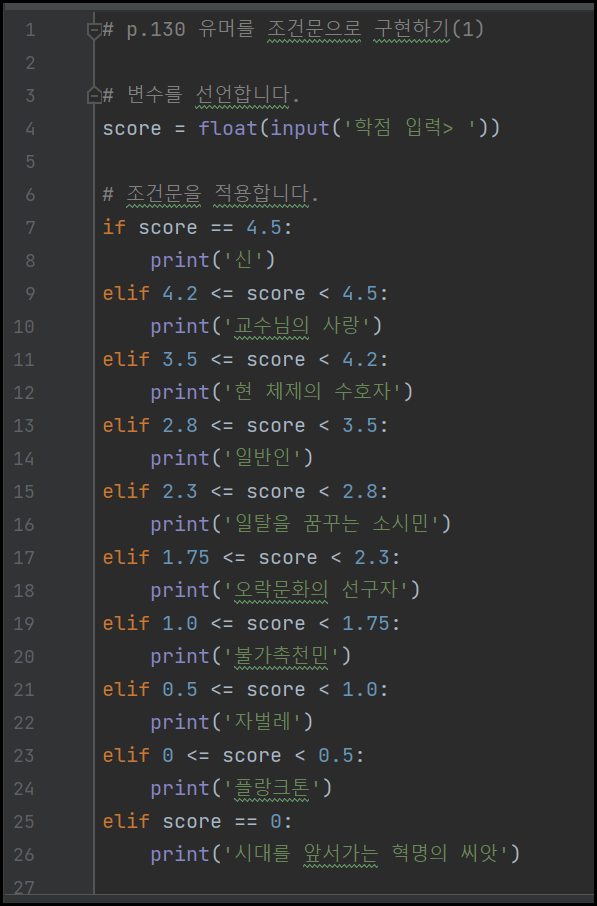This screenshot has width=597, height=906.
Task: Click the string '일반인'
Action: tap(262, 458)
